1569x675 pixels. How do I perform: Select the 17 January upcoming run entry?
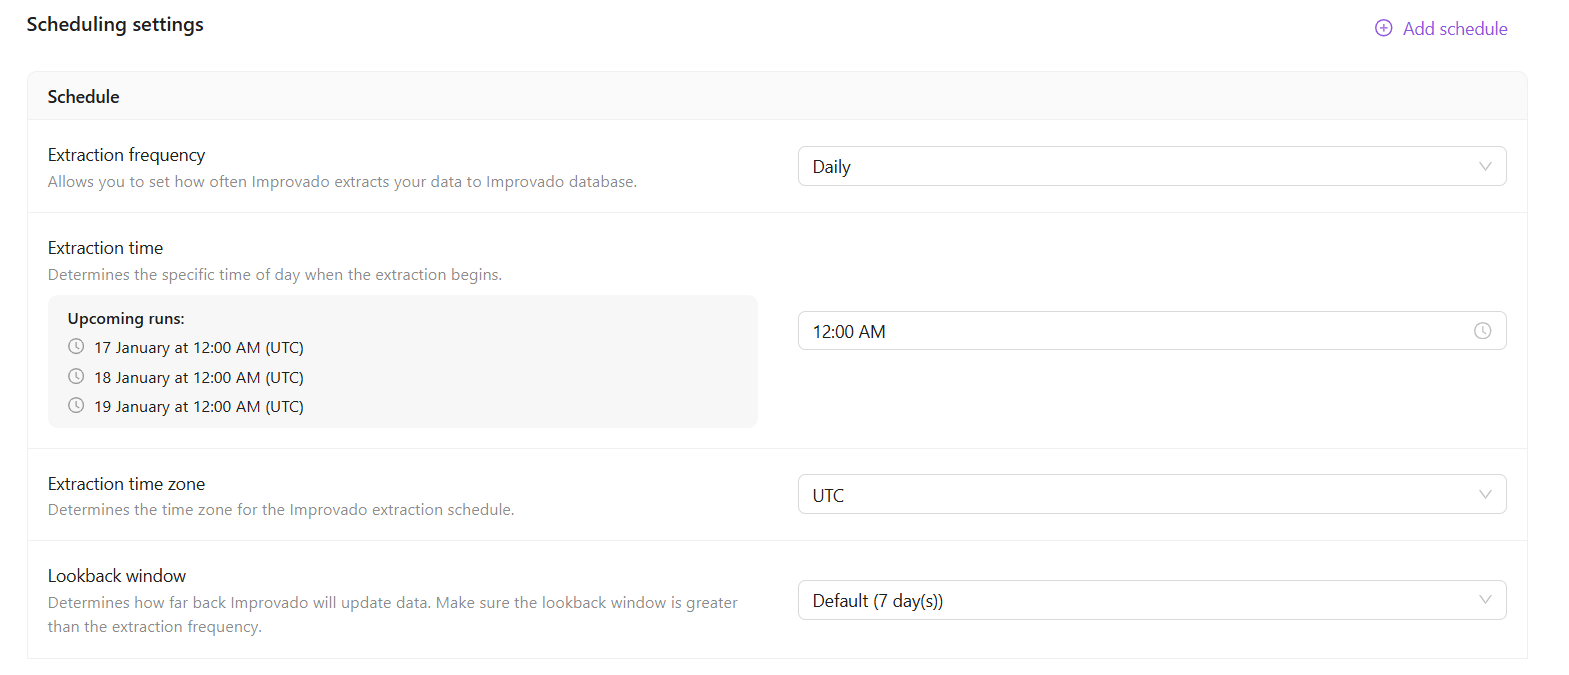coord(198,348)
